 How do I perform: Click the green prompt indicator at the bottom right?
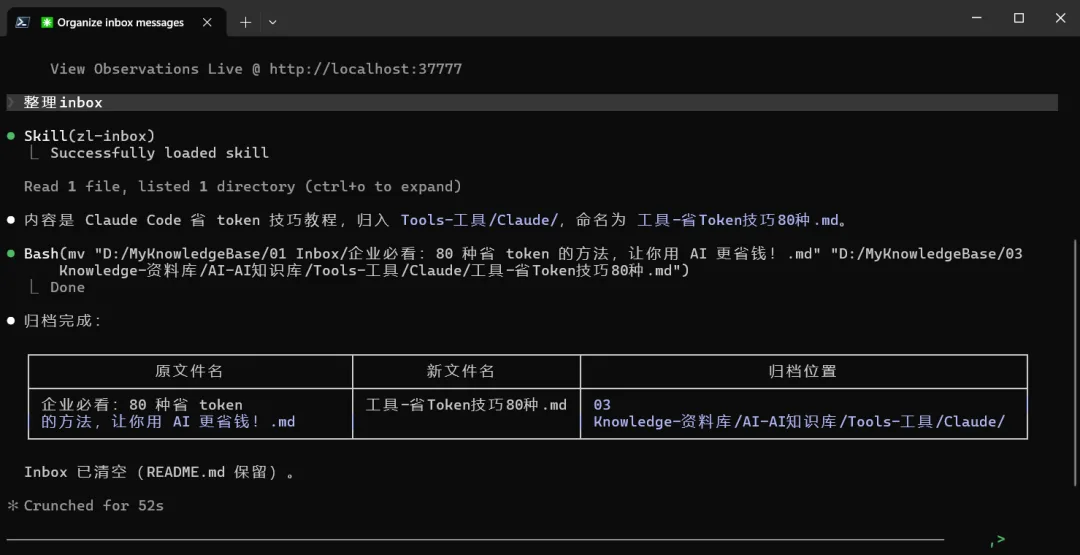(x=997, y=541)
